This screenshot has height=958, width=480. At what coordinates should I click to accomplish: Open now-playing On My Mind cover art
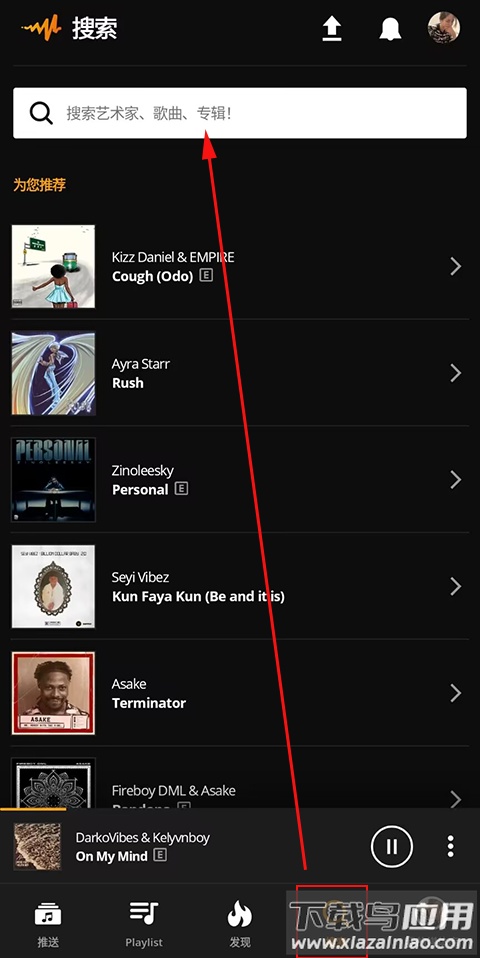point(37,846)
